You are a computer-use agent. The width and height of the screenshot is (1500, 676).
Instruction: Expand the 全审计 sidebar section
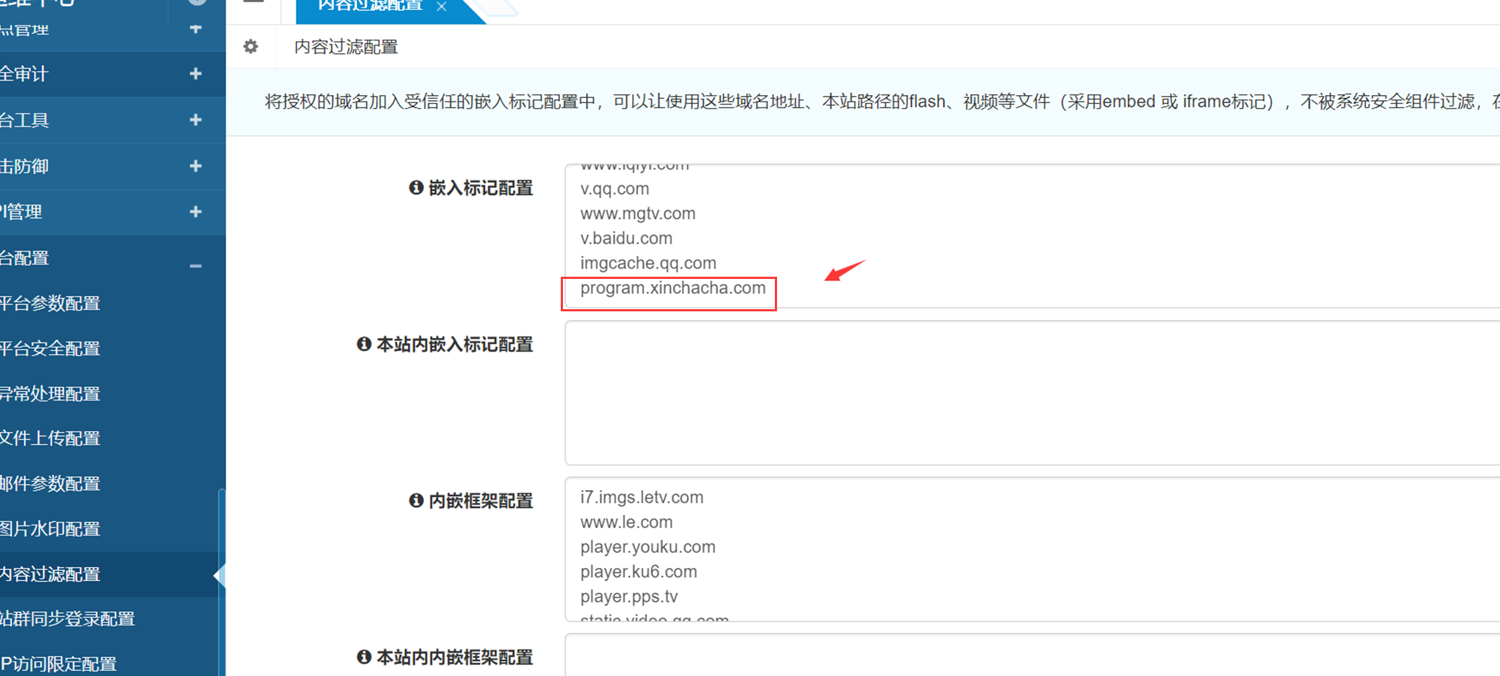[x=195, y=74]
